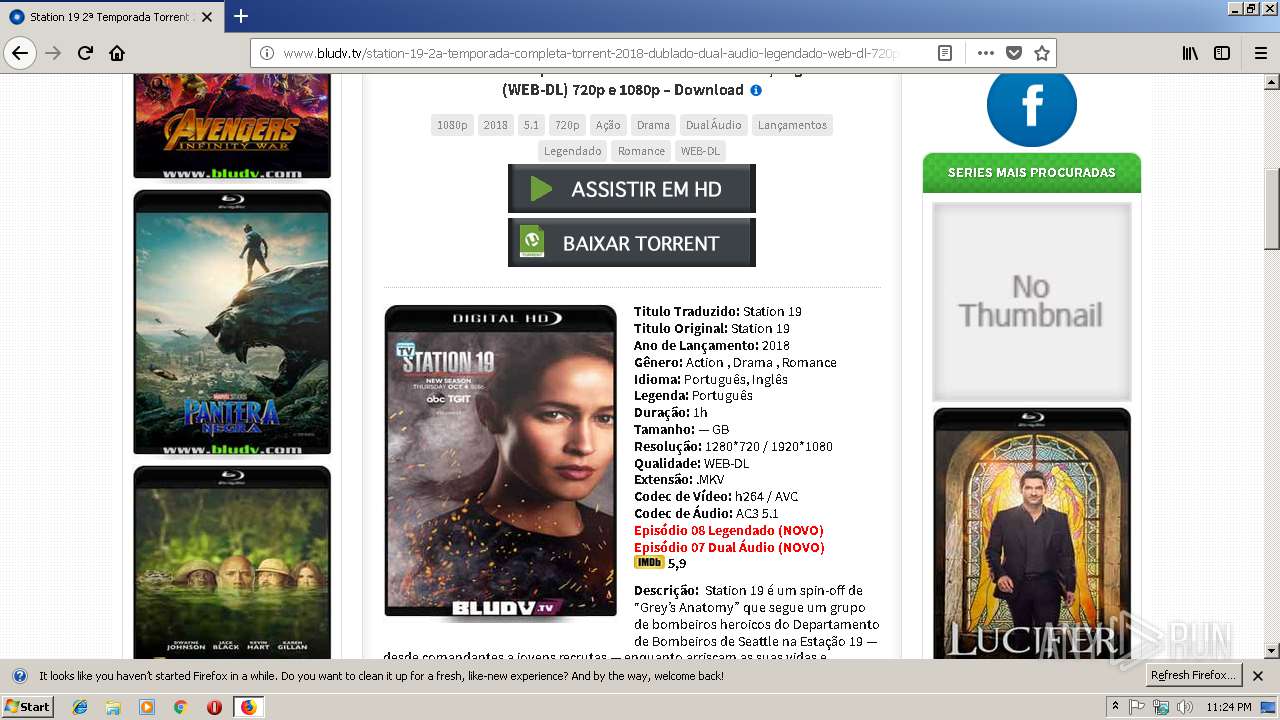1280x720 pixels.
Task: Open the Windows Start menu
Action: tap(27, 707)
